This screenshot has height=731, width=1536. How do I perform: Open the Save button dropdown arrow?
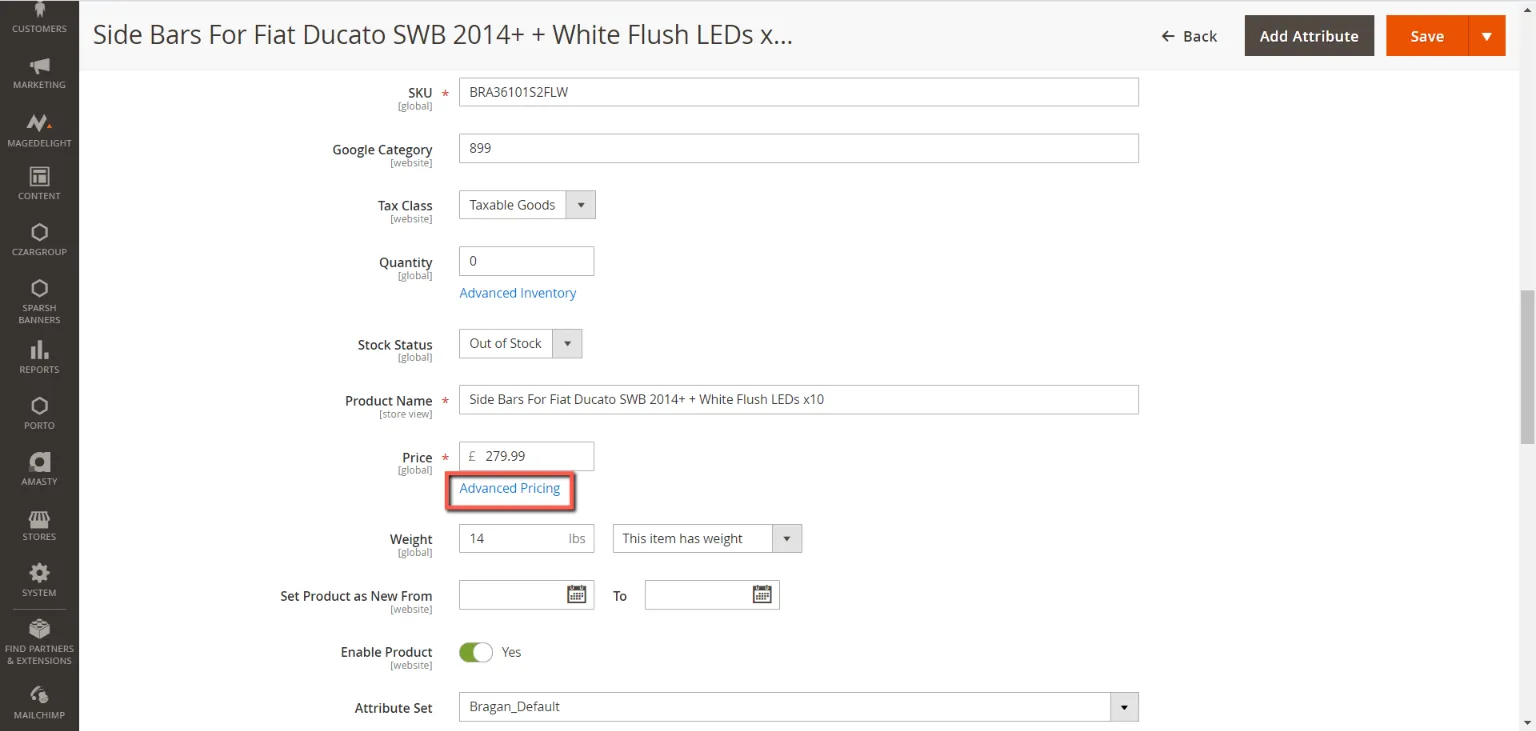point(1487,36)
